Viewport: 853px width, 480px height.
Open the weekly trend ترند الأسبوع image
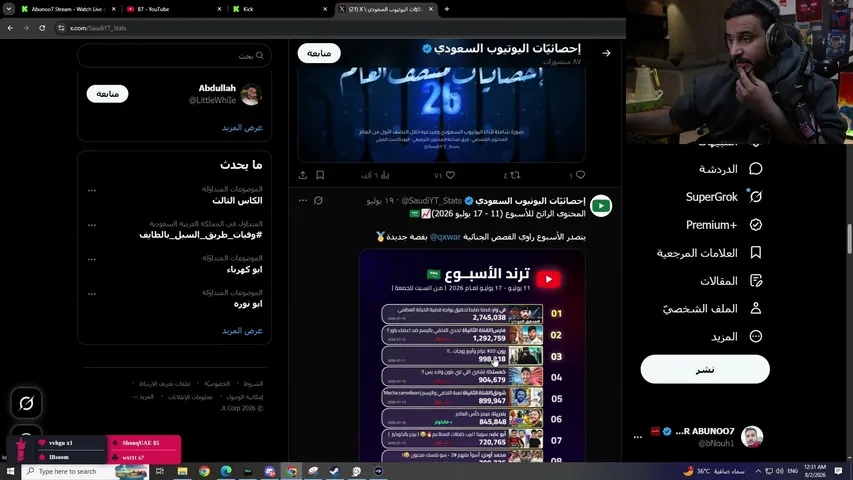(x=472, y=356)
